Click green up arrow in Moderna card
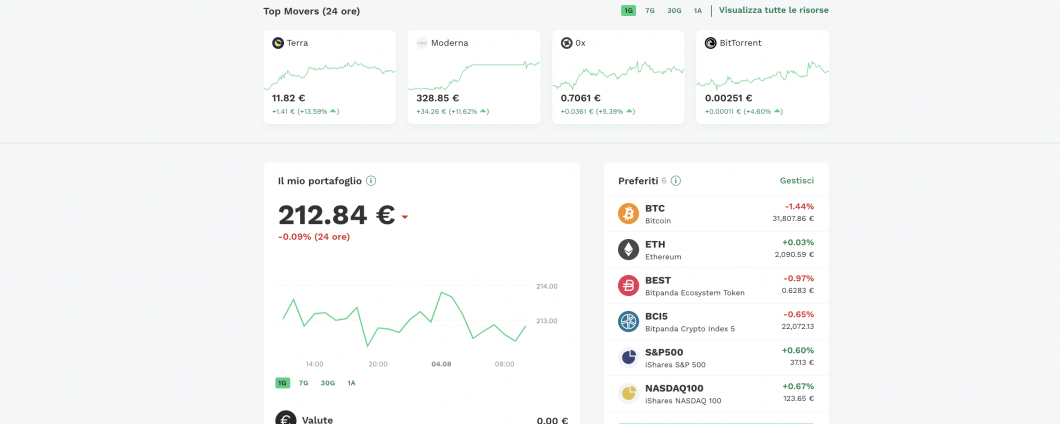Screen dimensions: 1060x424 pos(484,111)
